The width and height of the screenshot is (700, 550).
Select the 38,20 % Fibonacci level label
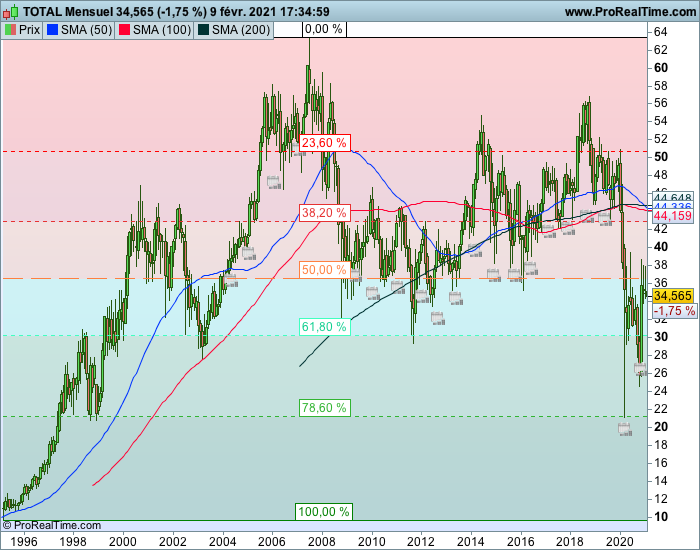point(324,212)
